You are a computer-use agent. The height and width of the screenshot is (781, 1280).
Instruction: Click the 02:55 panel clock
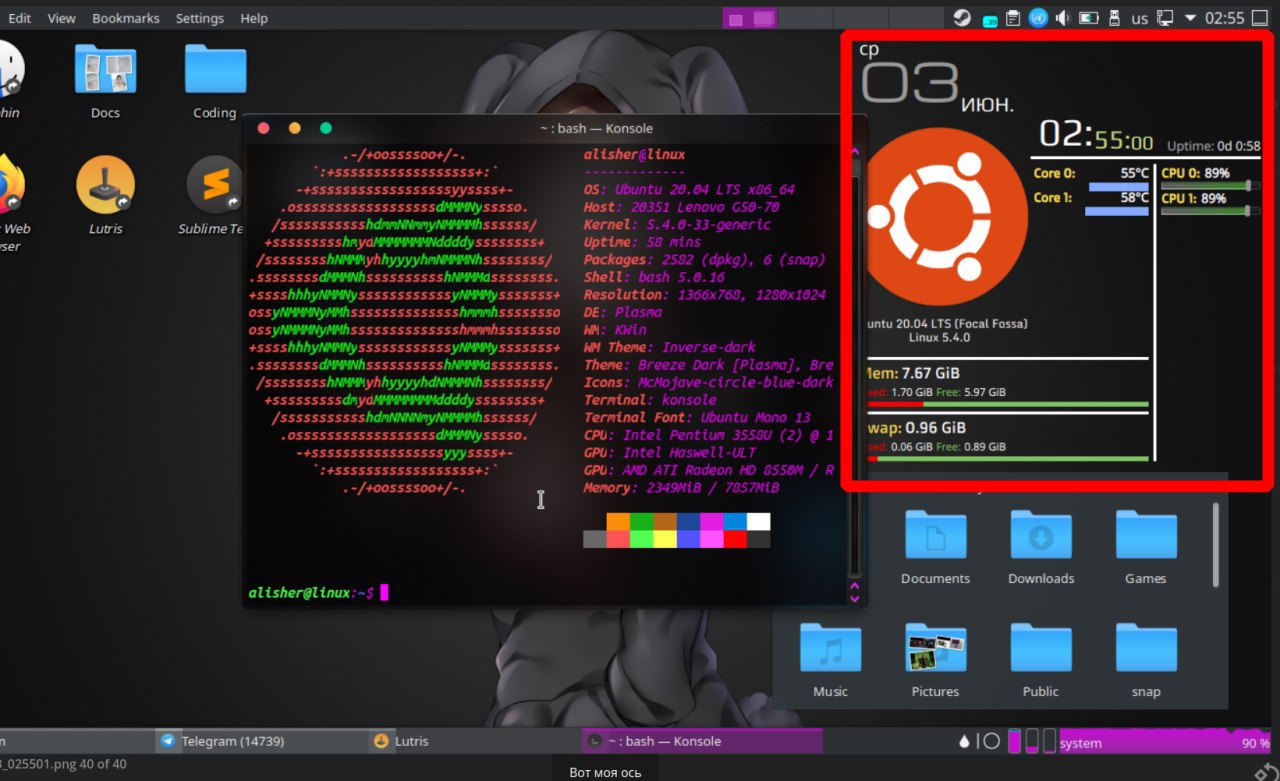click(x=1224, y=18)
